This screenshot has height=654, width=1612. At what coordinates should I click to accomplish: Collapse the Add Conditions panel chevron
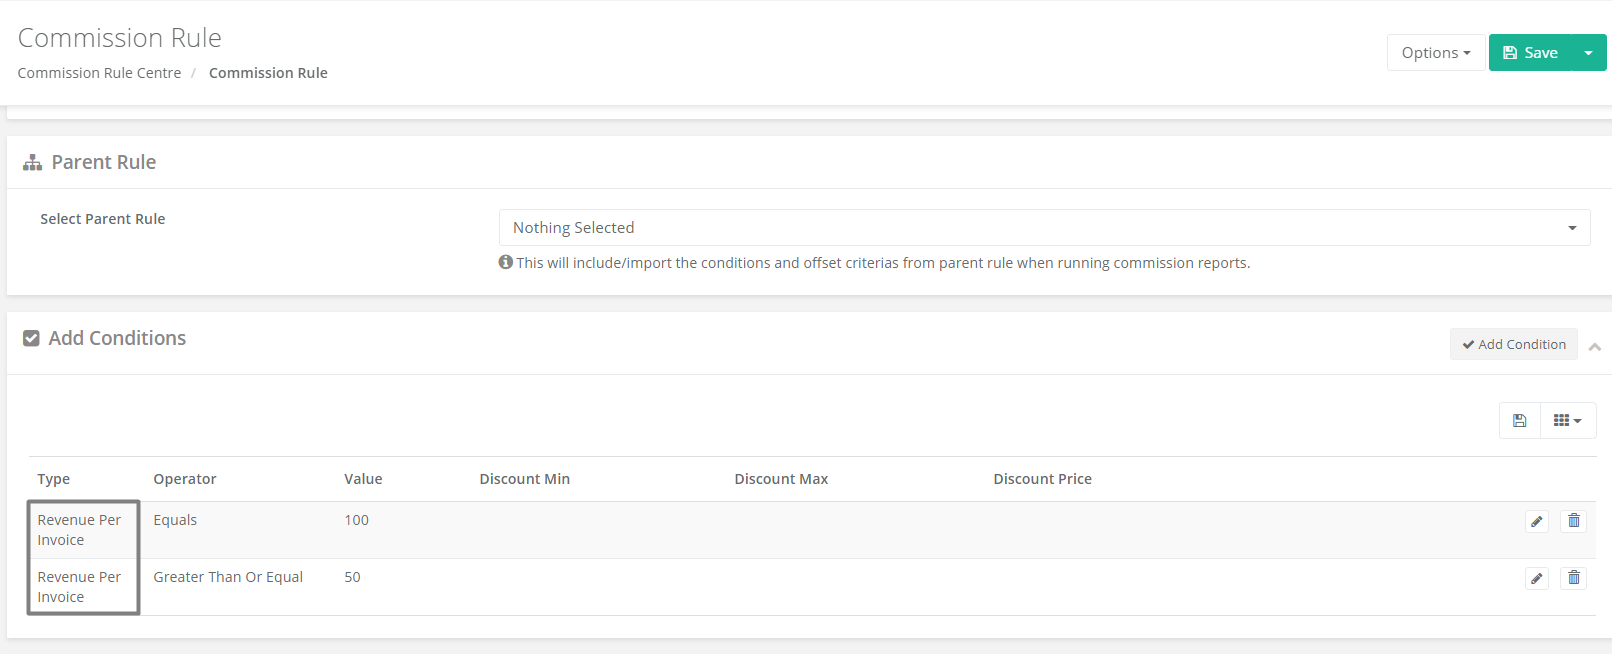pos(1595,346)
